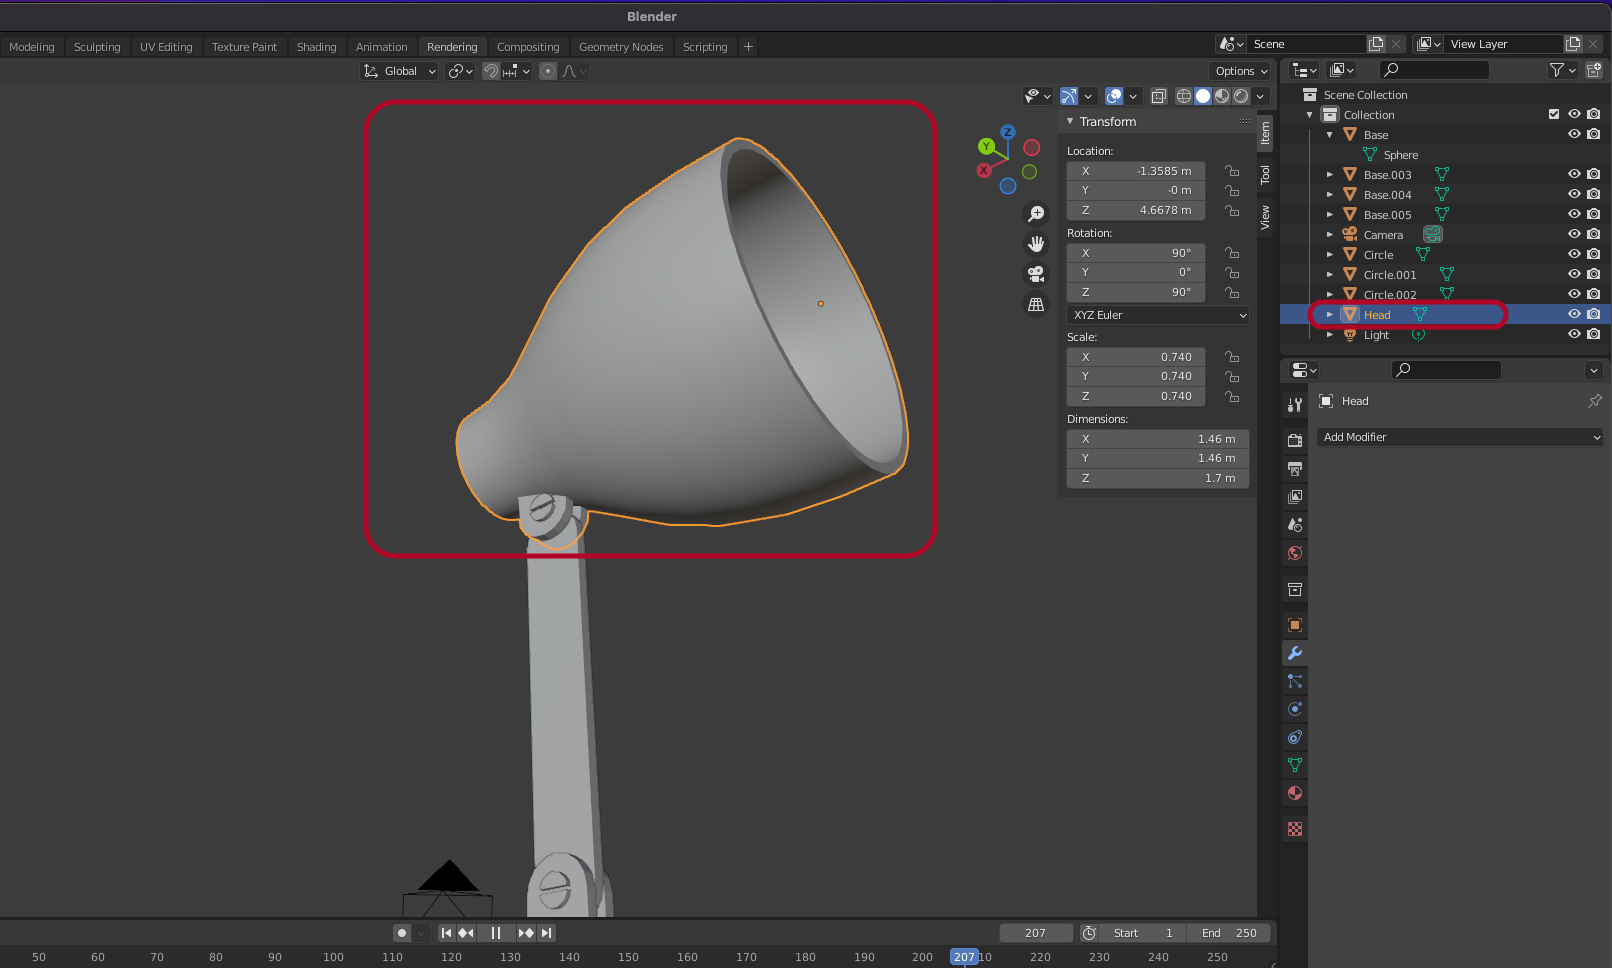Open the Object Constraints properties icon
Viewport: 1612px width, 968px height.
(x=1295, y=737)
